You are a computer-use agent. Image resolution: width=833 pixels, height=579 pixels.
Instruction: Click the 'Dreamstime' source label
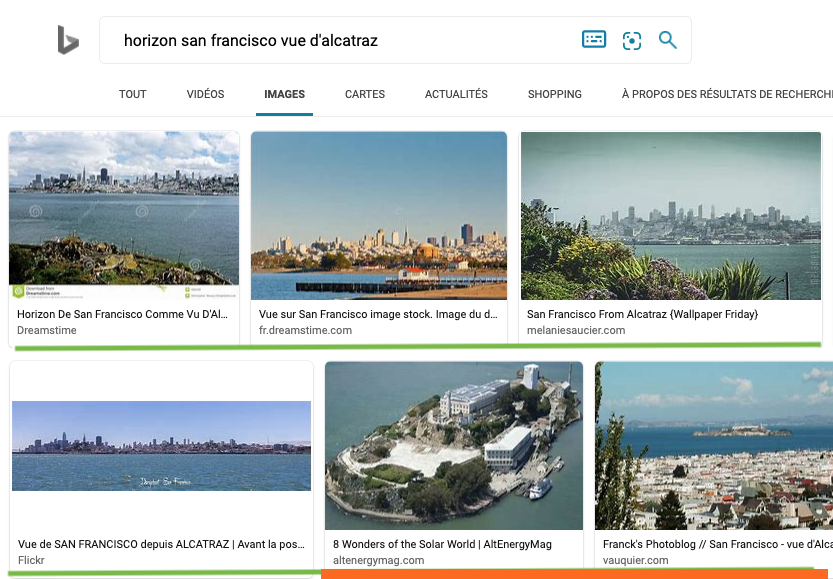pyautogui.click(x=47, y=330)
